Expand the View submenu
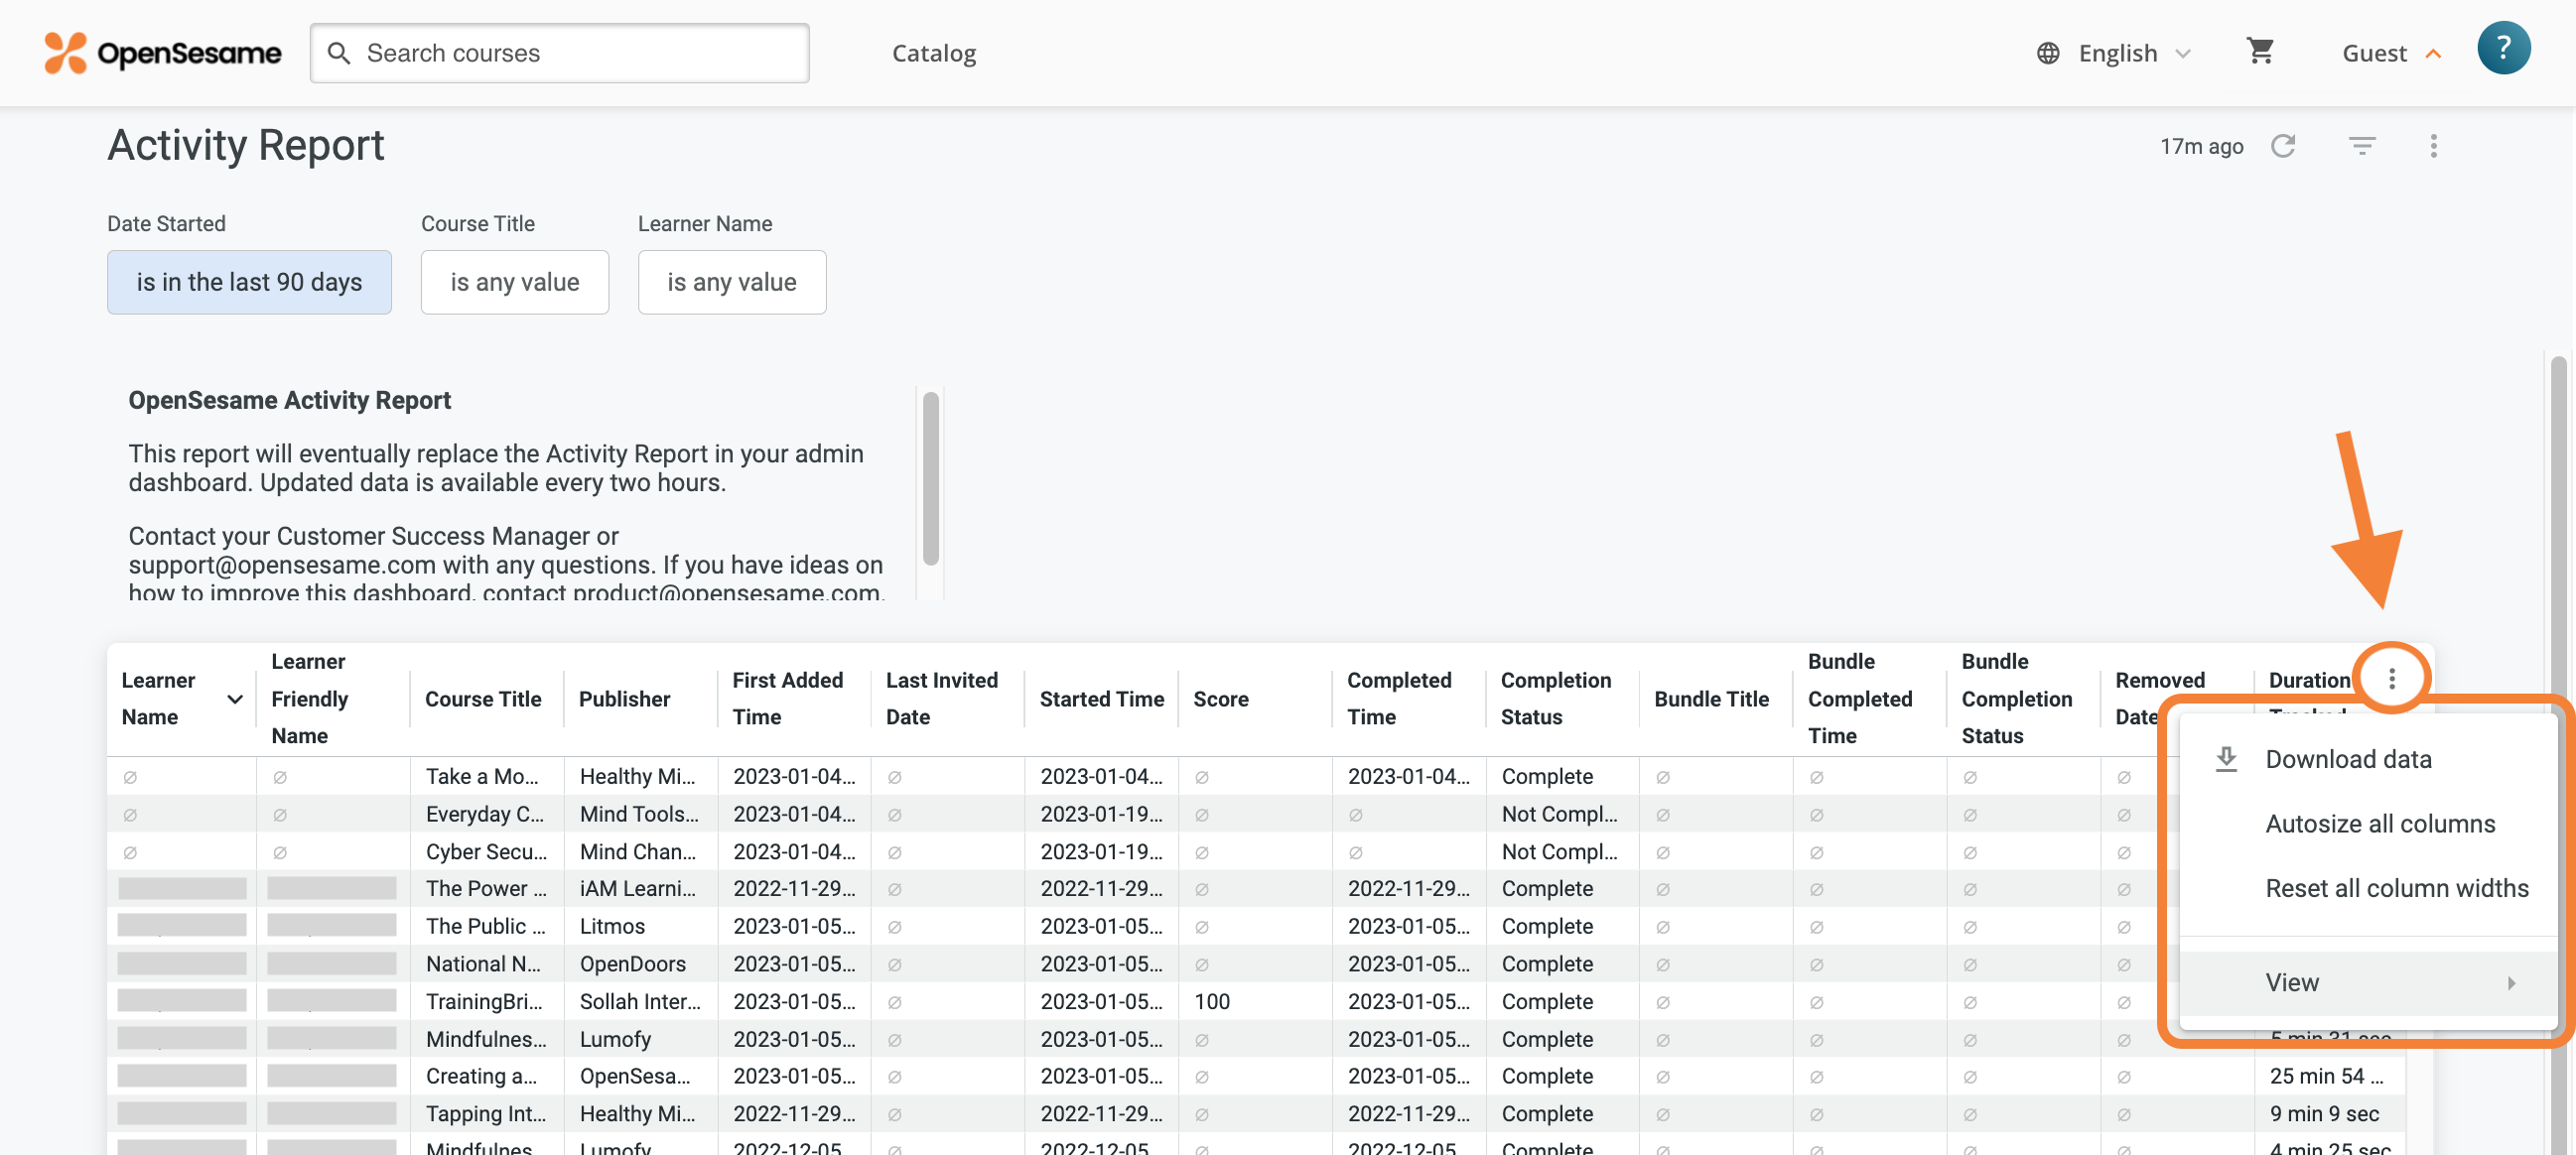Screen dimensions: 2576x1155 [x=2367, y=982]
